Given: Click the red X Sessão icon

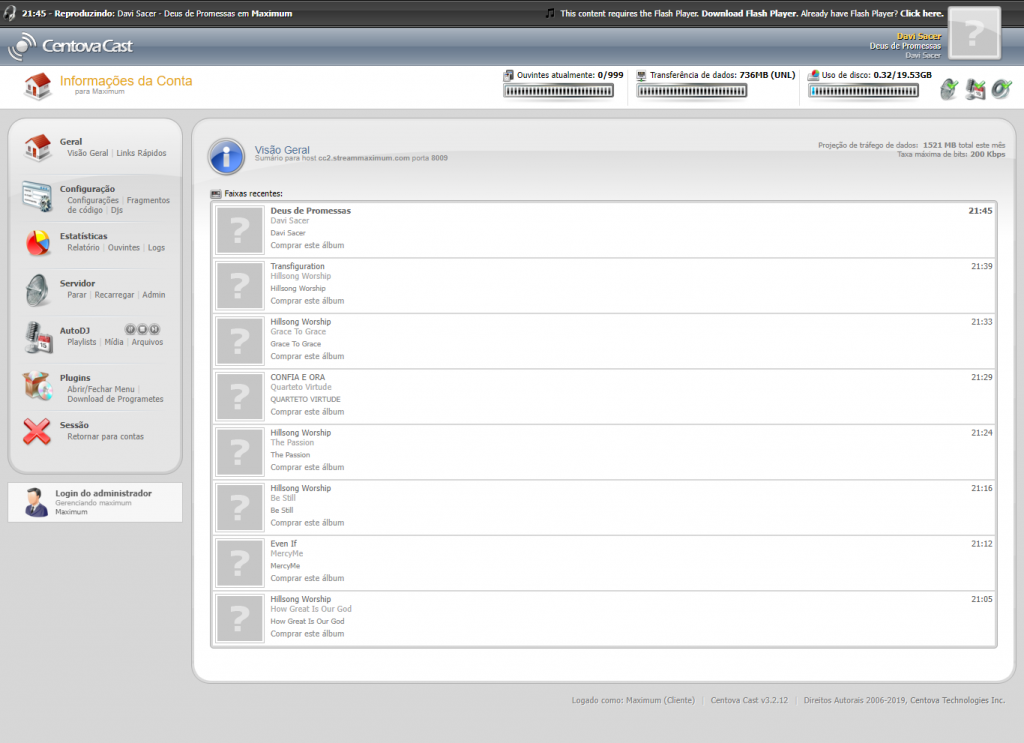Looking at the screenshot, I should [37, 432].
